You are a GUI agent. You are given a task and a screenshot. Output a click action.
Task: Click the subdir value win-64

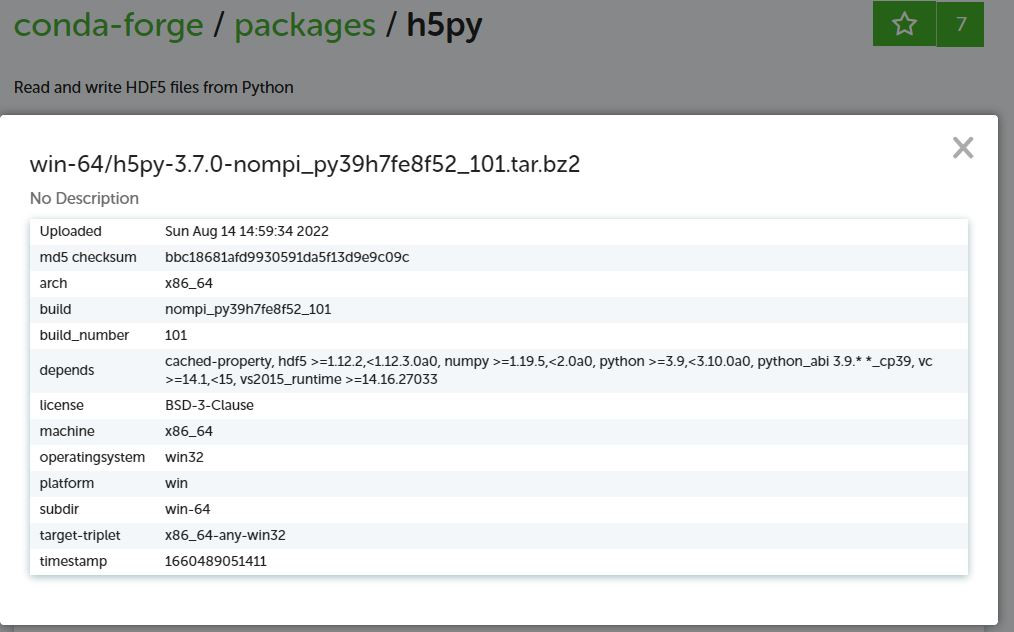click(187, 509)
